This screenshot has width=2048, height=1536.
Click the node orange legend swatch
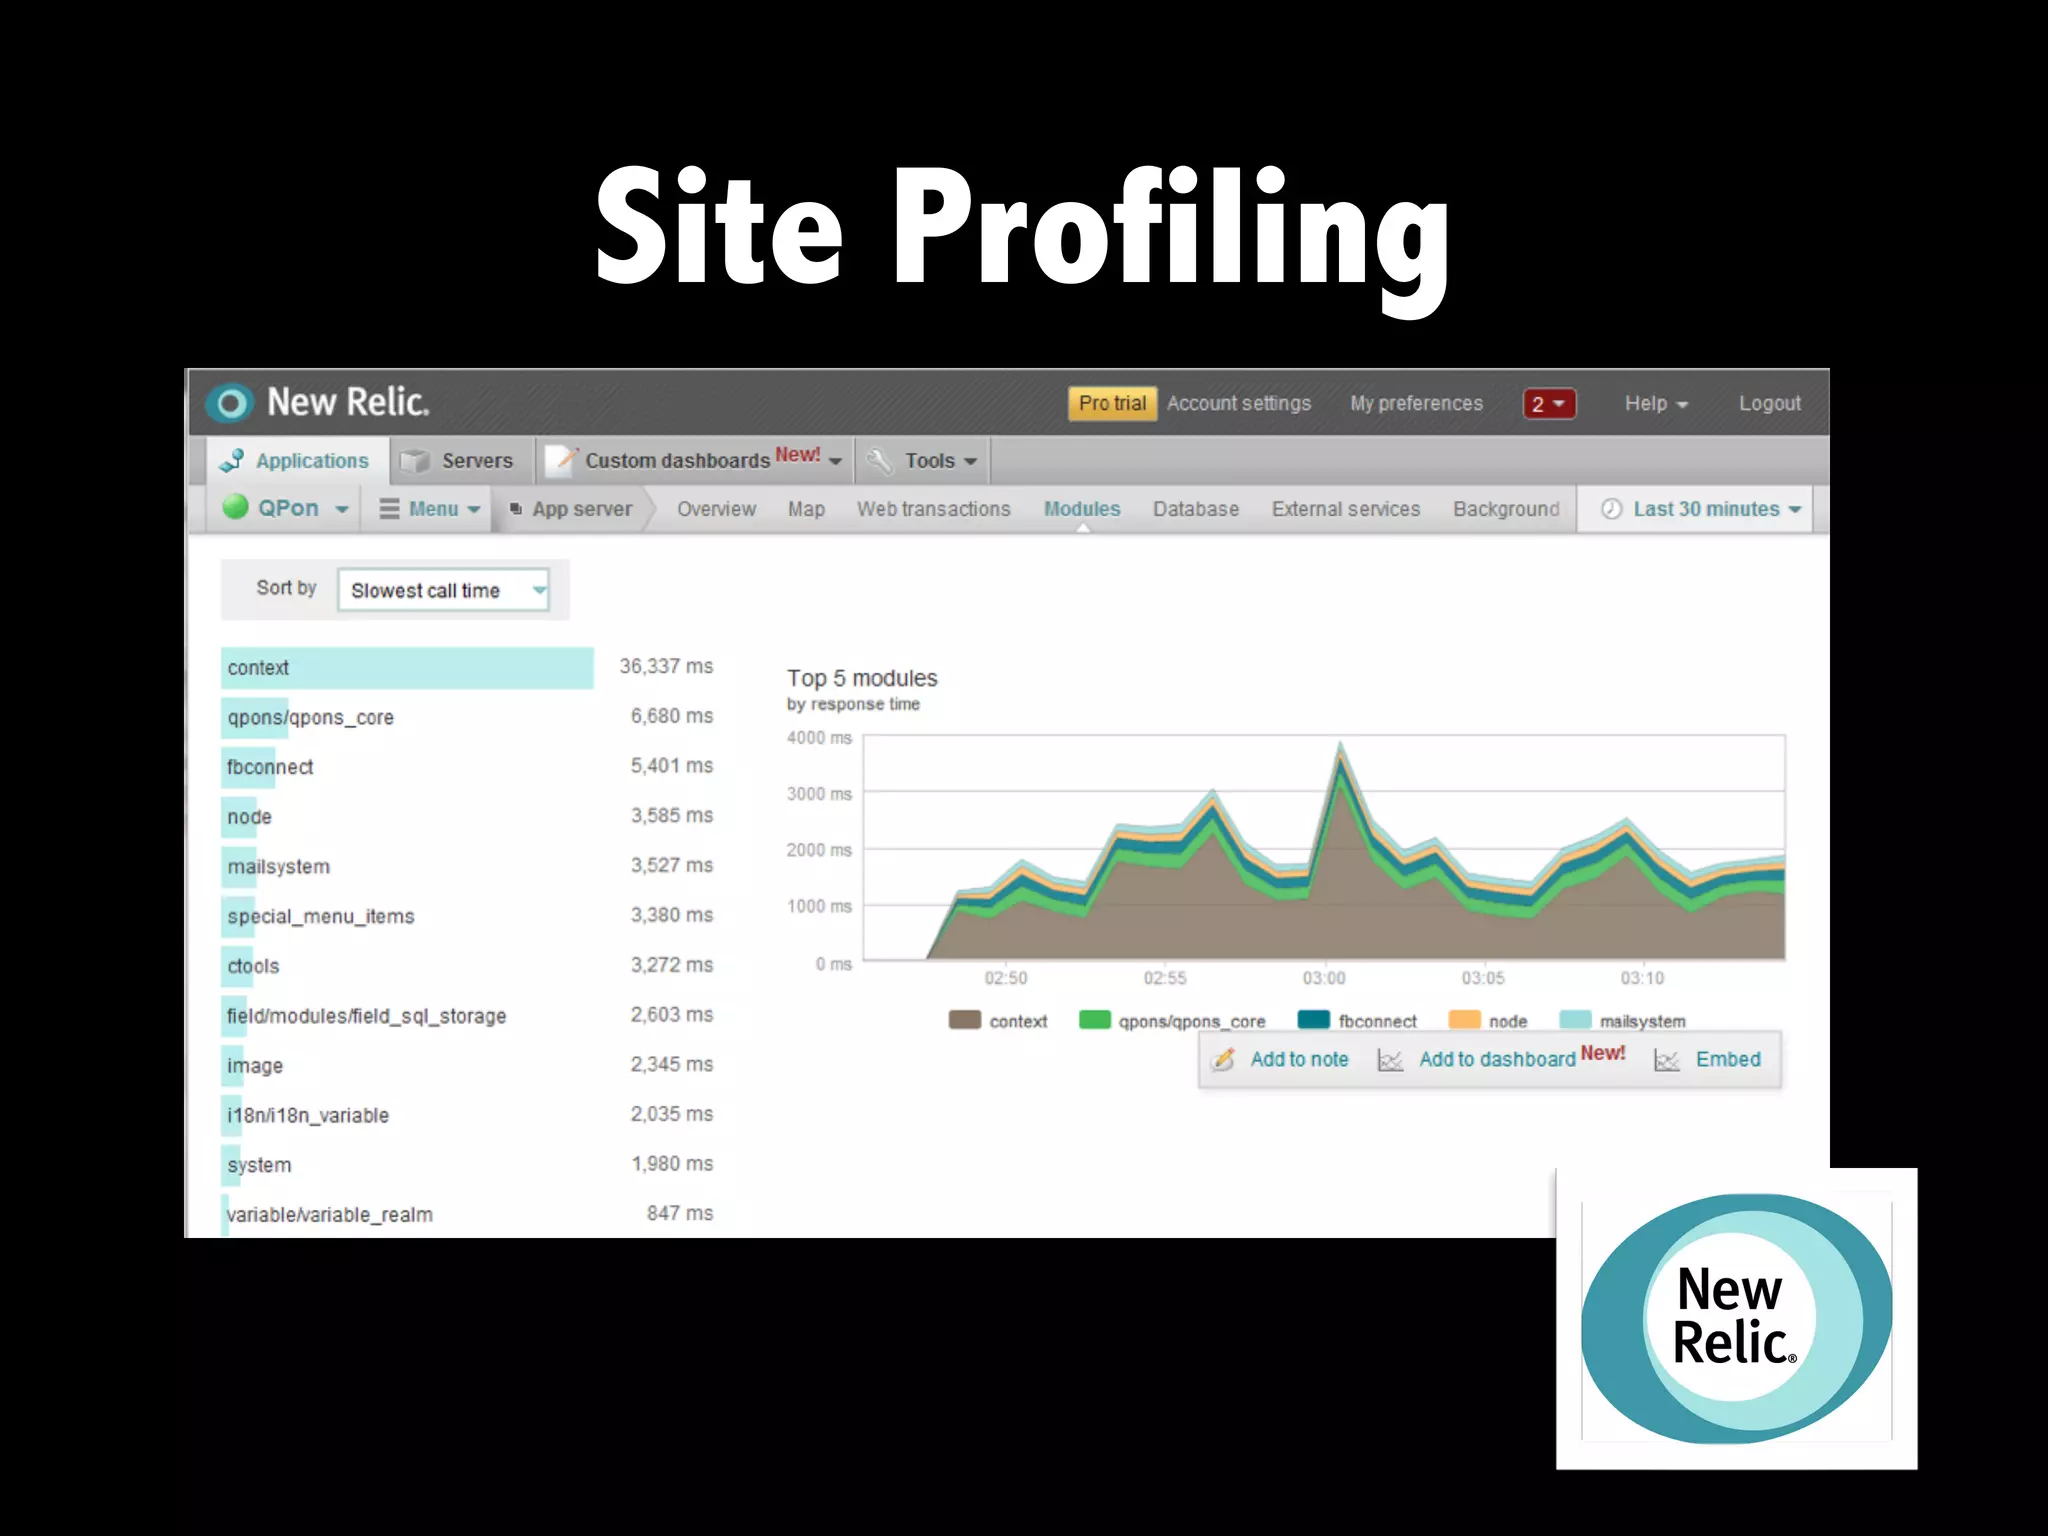tap(1464, 1020)
